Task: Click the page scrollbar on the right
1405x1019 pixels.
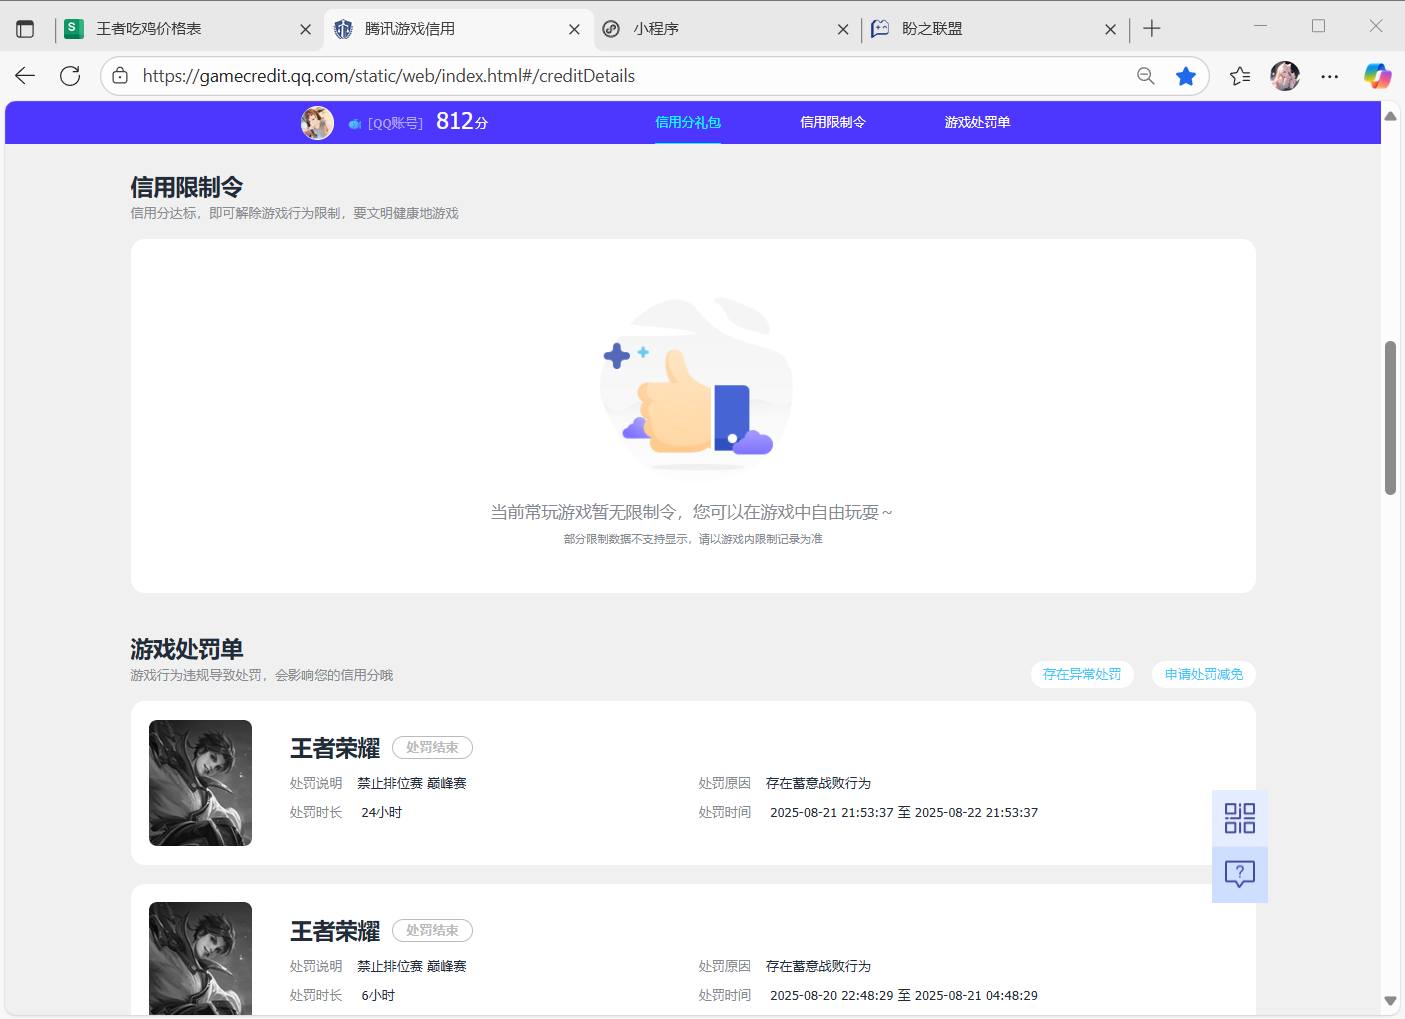Action: (1390, 415)
